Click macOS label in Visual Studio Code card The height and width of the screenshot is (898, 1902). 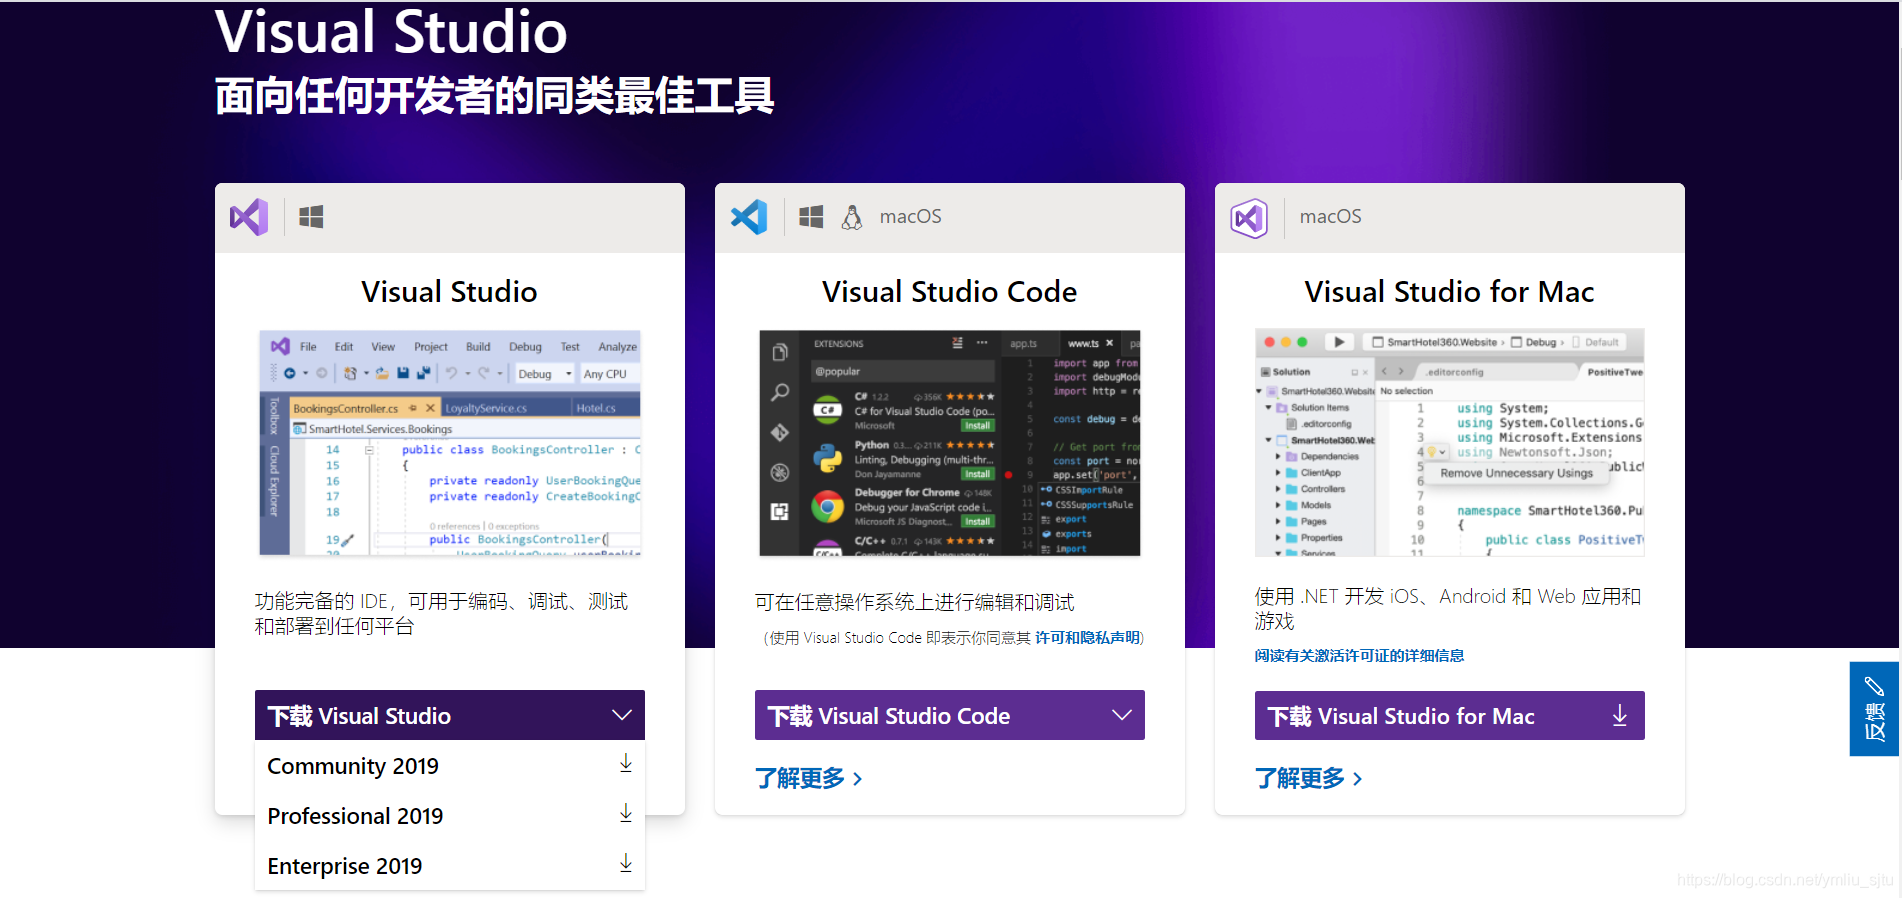click(910, 217)
